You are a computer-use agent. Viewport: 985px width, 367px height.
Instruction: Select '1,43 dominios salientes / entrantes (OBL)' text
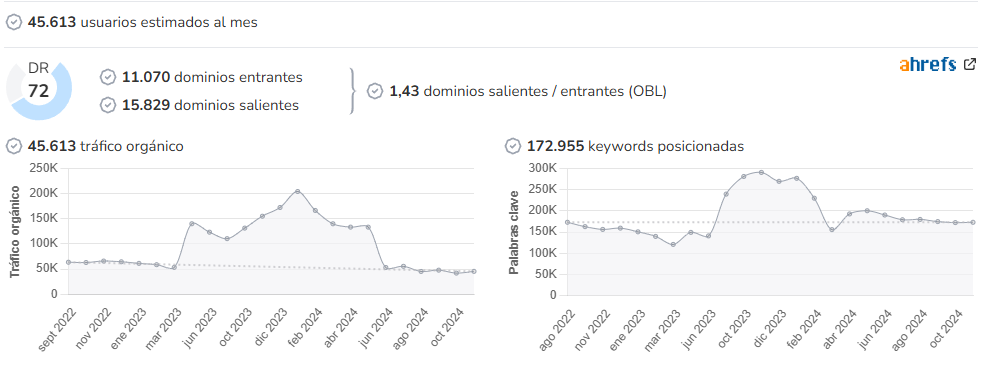pyautogui.click(x=528, y=91)
